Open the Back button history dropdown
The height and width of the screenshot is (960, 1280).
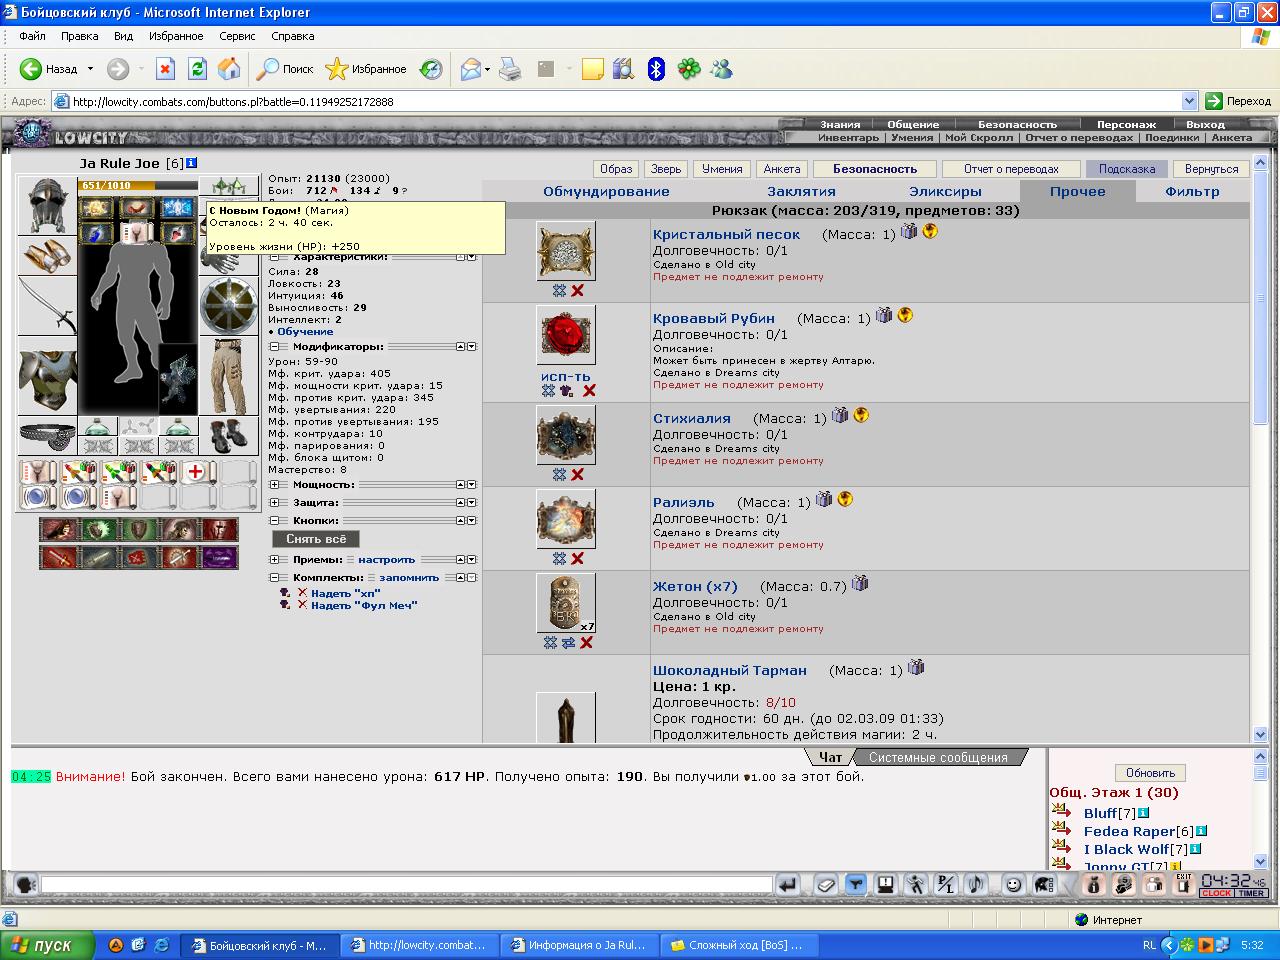90,69
